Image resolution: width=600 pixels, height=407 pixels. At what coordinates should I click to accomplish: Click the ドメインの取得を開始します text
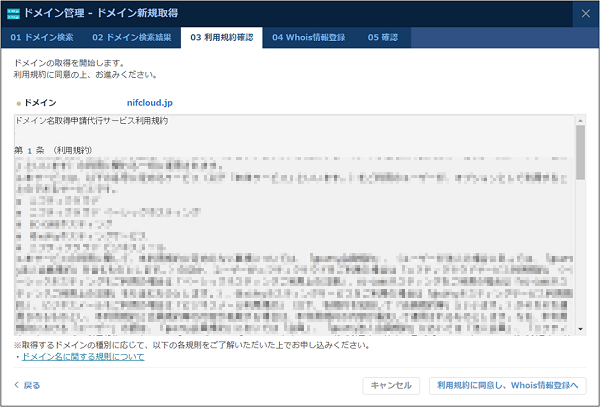click(x=69, y=63)
